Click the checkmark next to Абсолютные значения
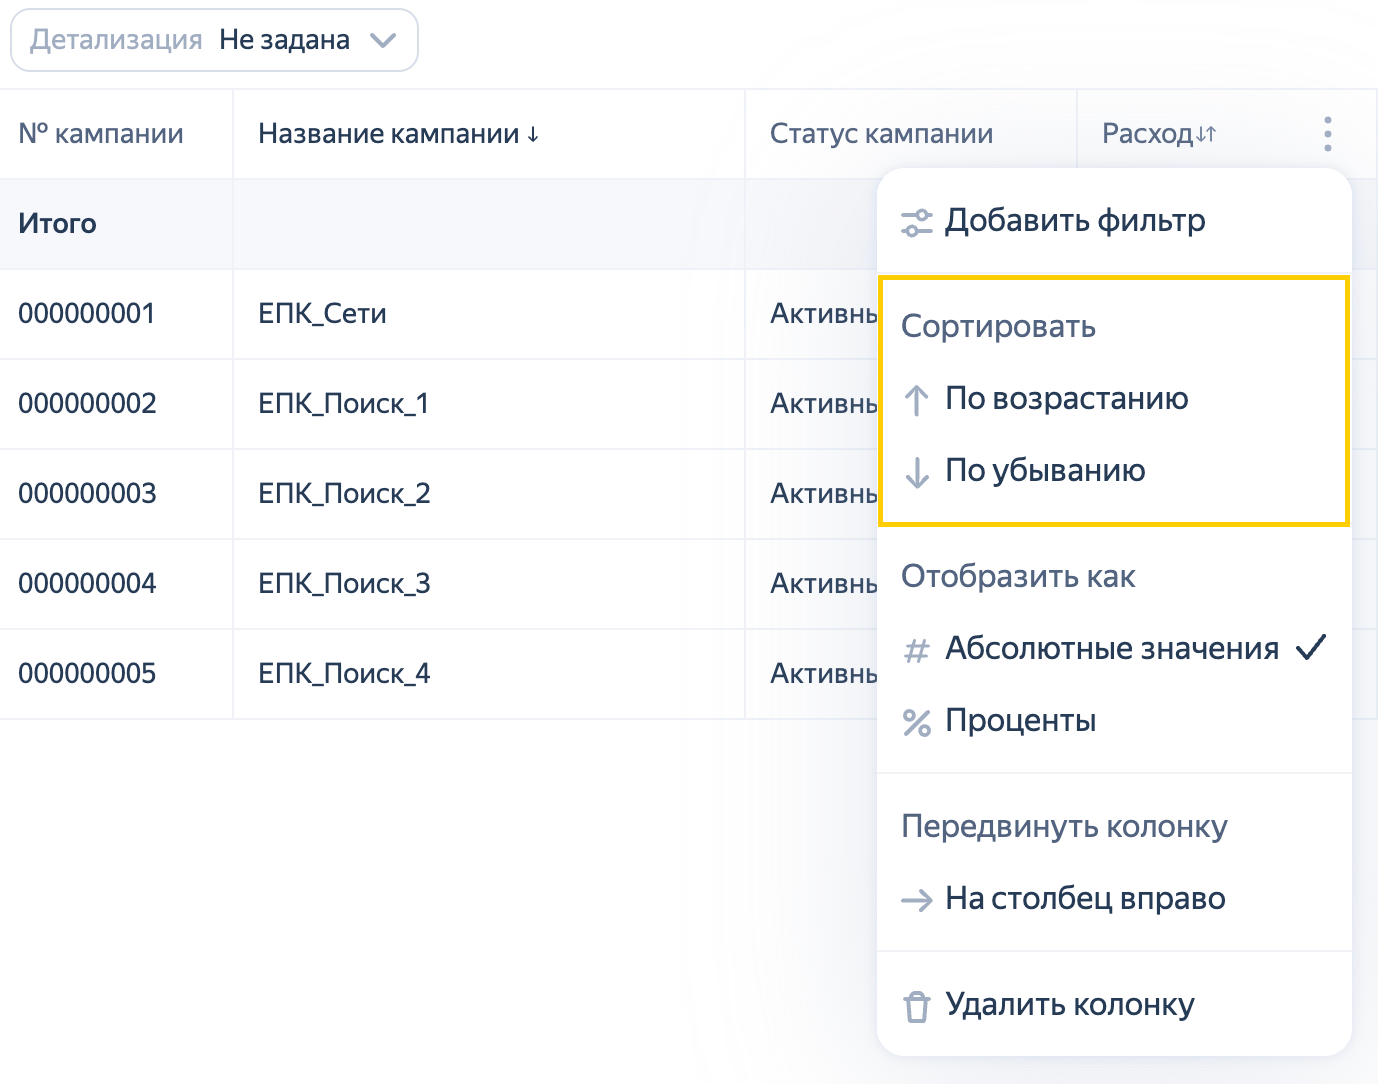This screenshot has height=1084, width=1378. [1310, 648]
